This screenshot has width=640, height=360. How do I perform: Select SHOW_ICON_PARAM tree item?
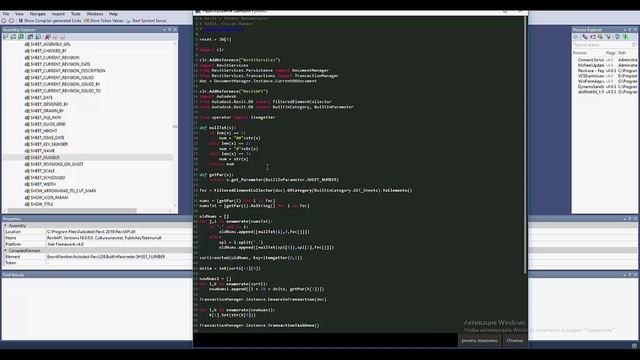(49, 198)
